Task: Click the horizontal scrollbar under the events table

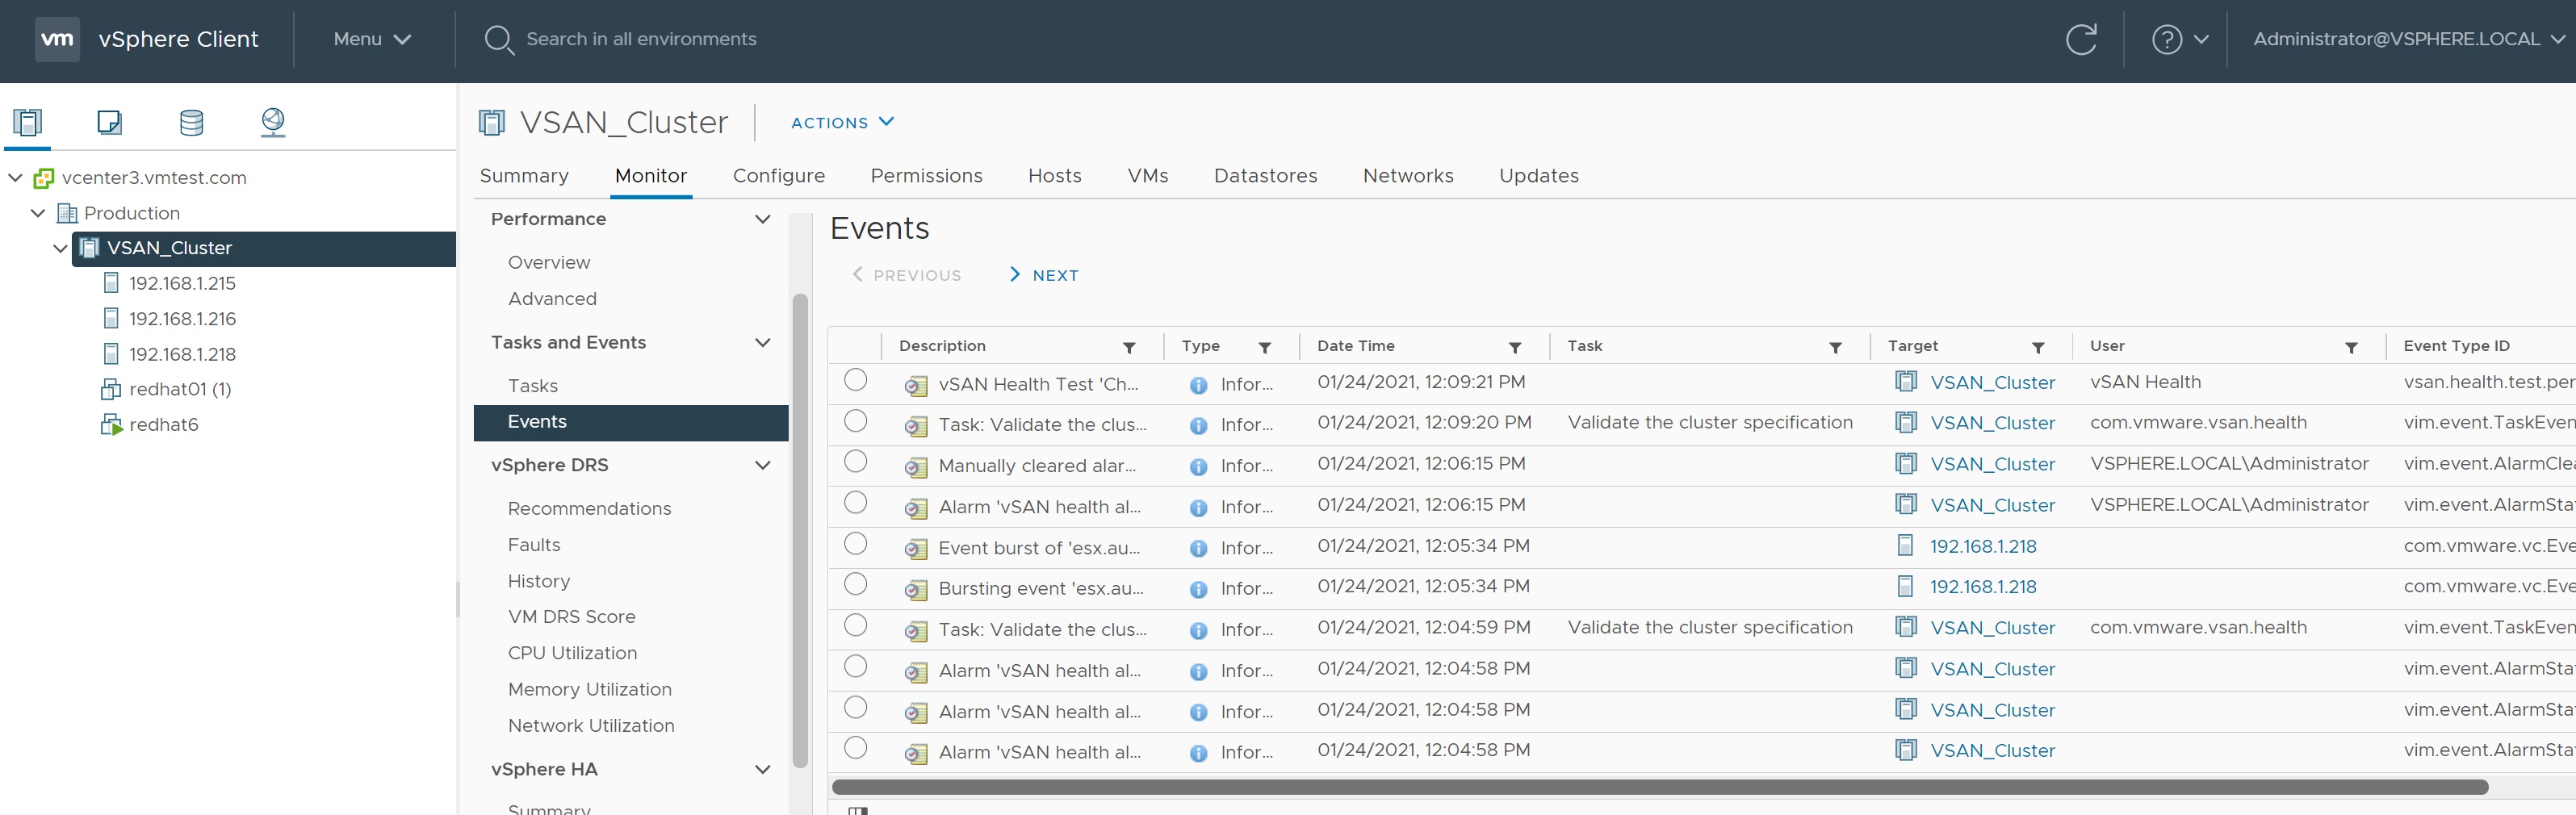Action: 1659,787
